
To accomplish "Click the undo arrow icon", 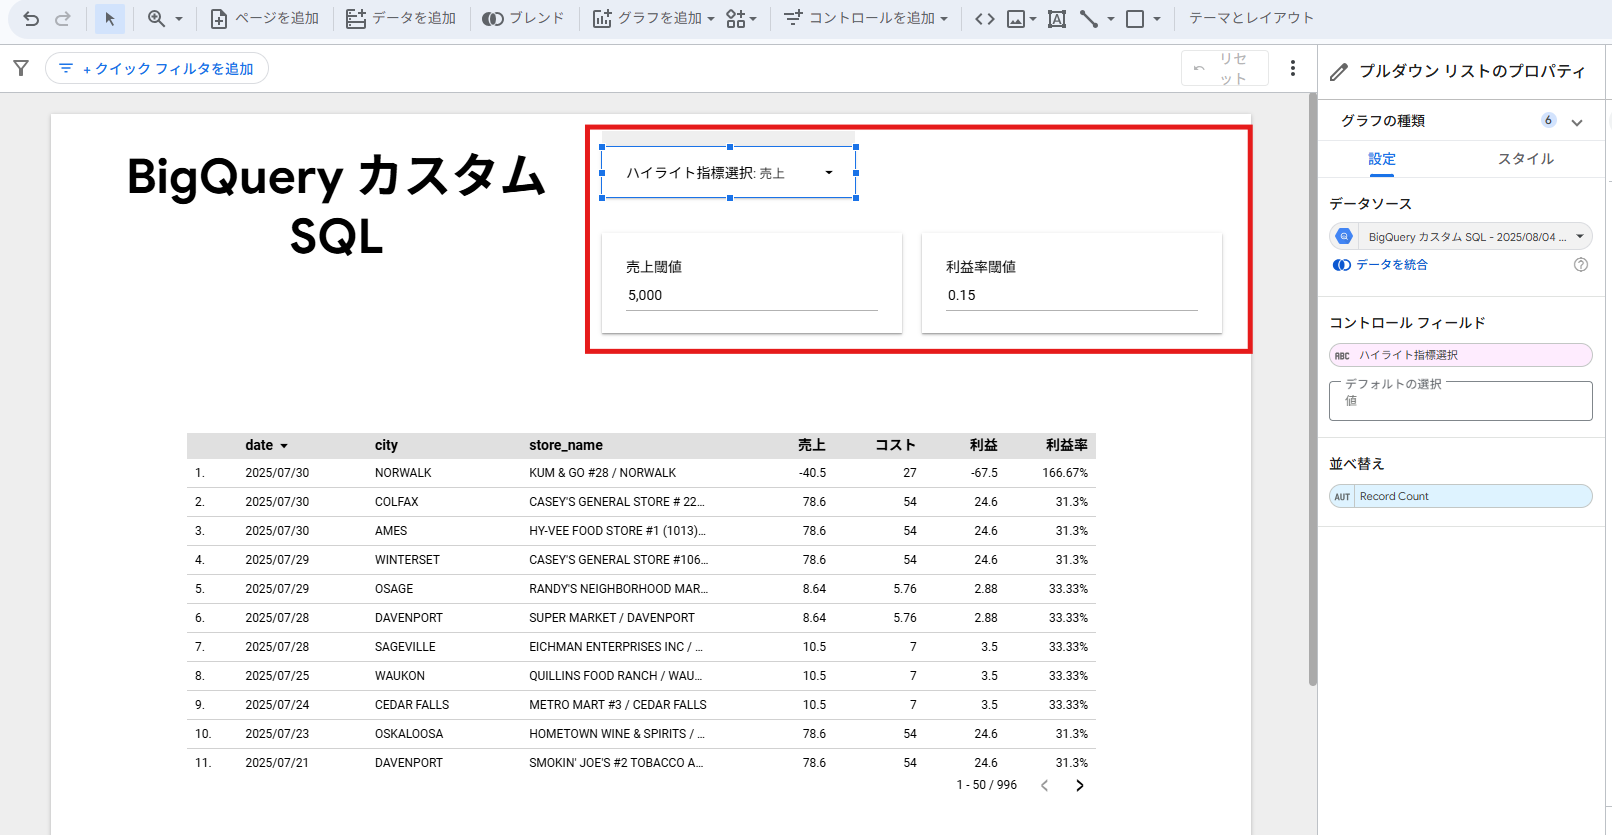I will [31, 18].
